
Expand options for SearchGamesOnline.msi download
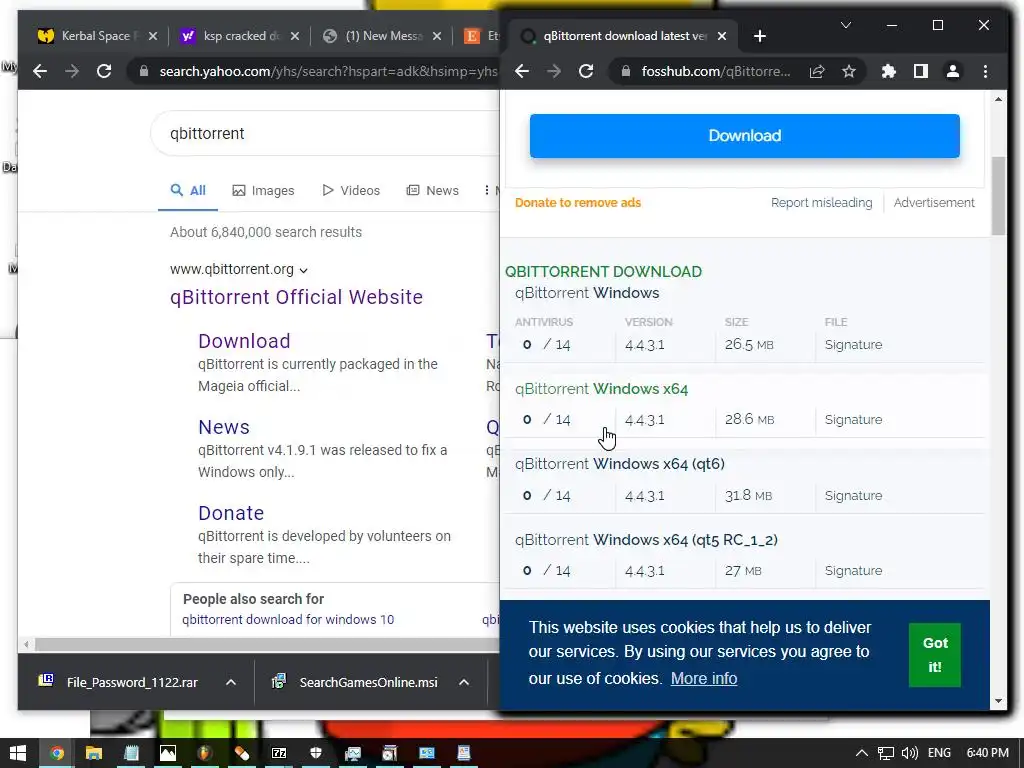[x=464, y=682]
